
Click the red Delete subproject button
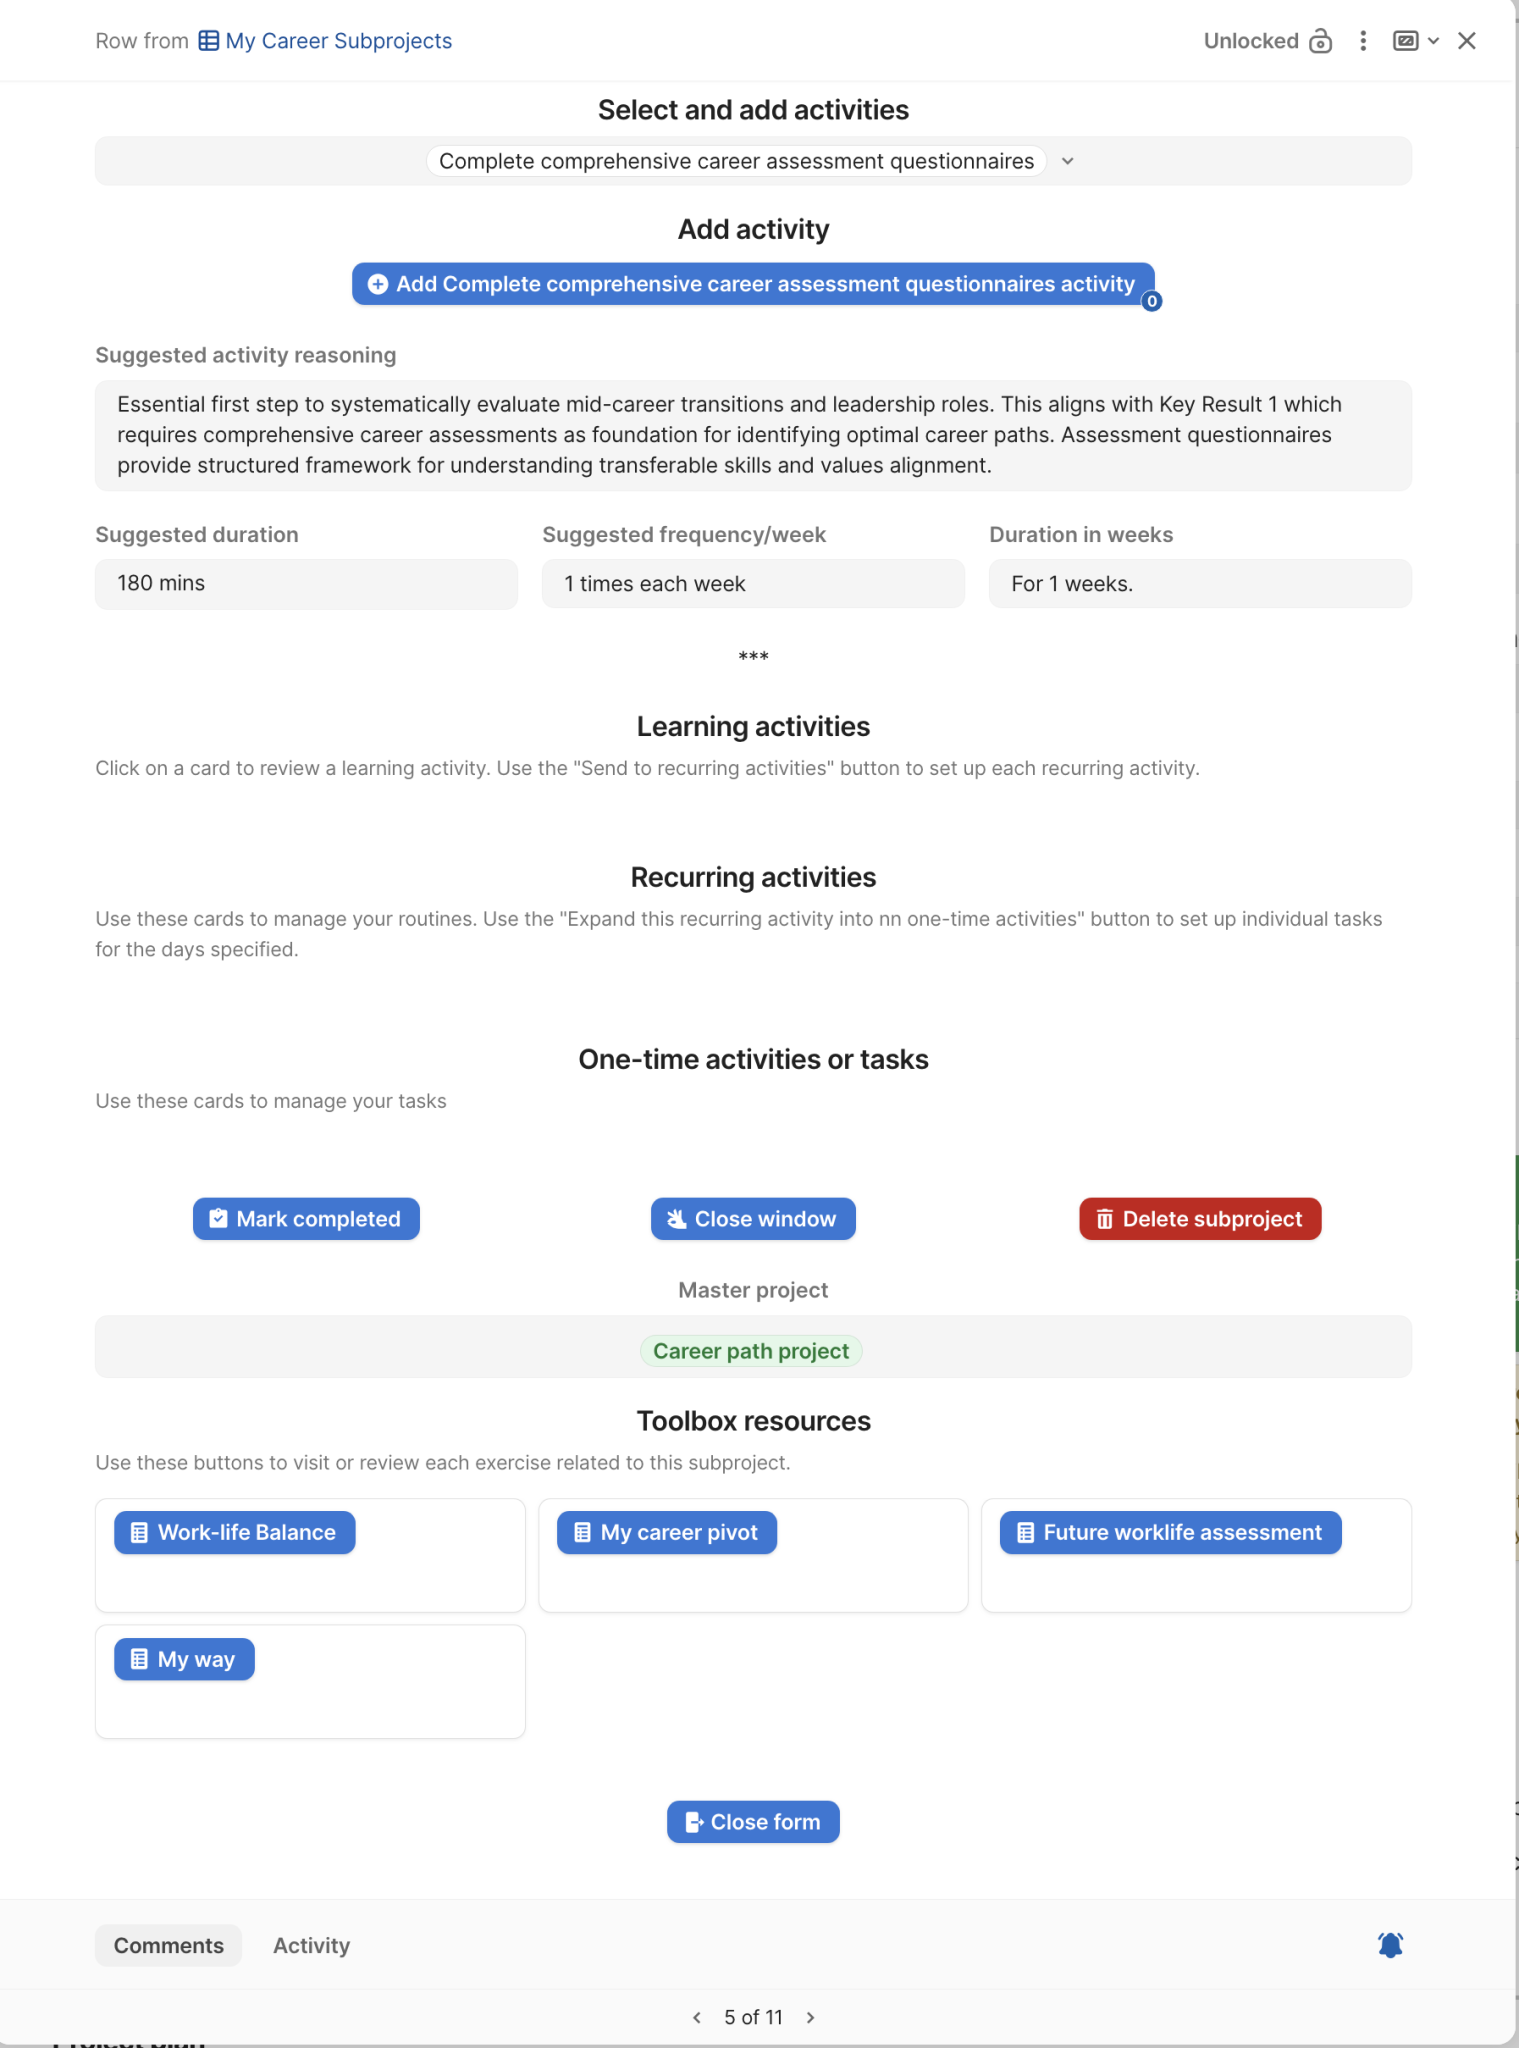pos(1200,1219)
